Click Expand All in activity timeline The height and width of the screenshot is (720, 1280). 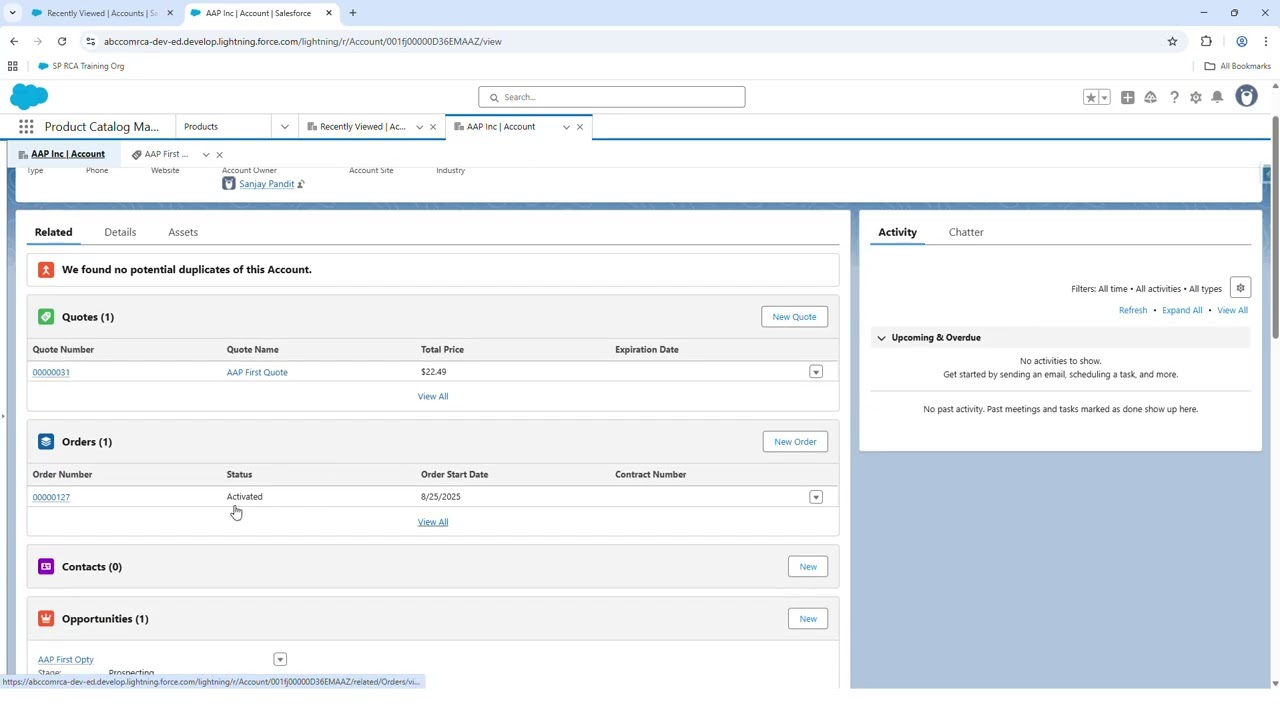(x=1182, y=310)
